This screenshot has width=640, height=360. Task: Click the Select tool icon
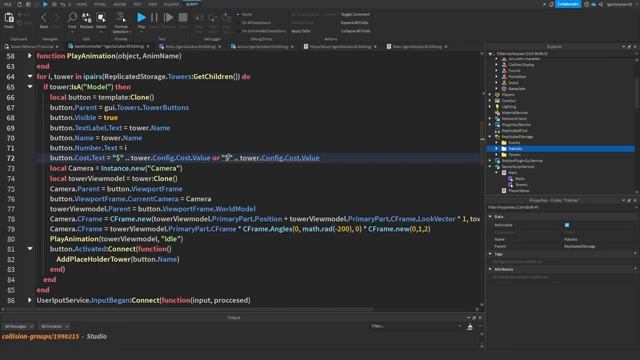point(101,18)
